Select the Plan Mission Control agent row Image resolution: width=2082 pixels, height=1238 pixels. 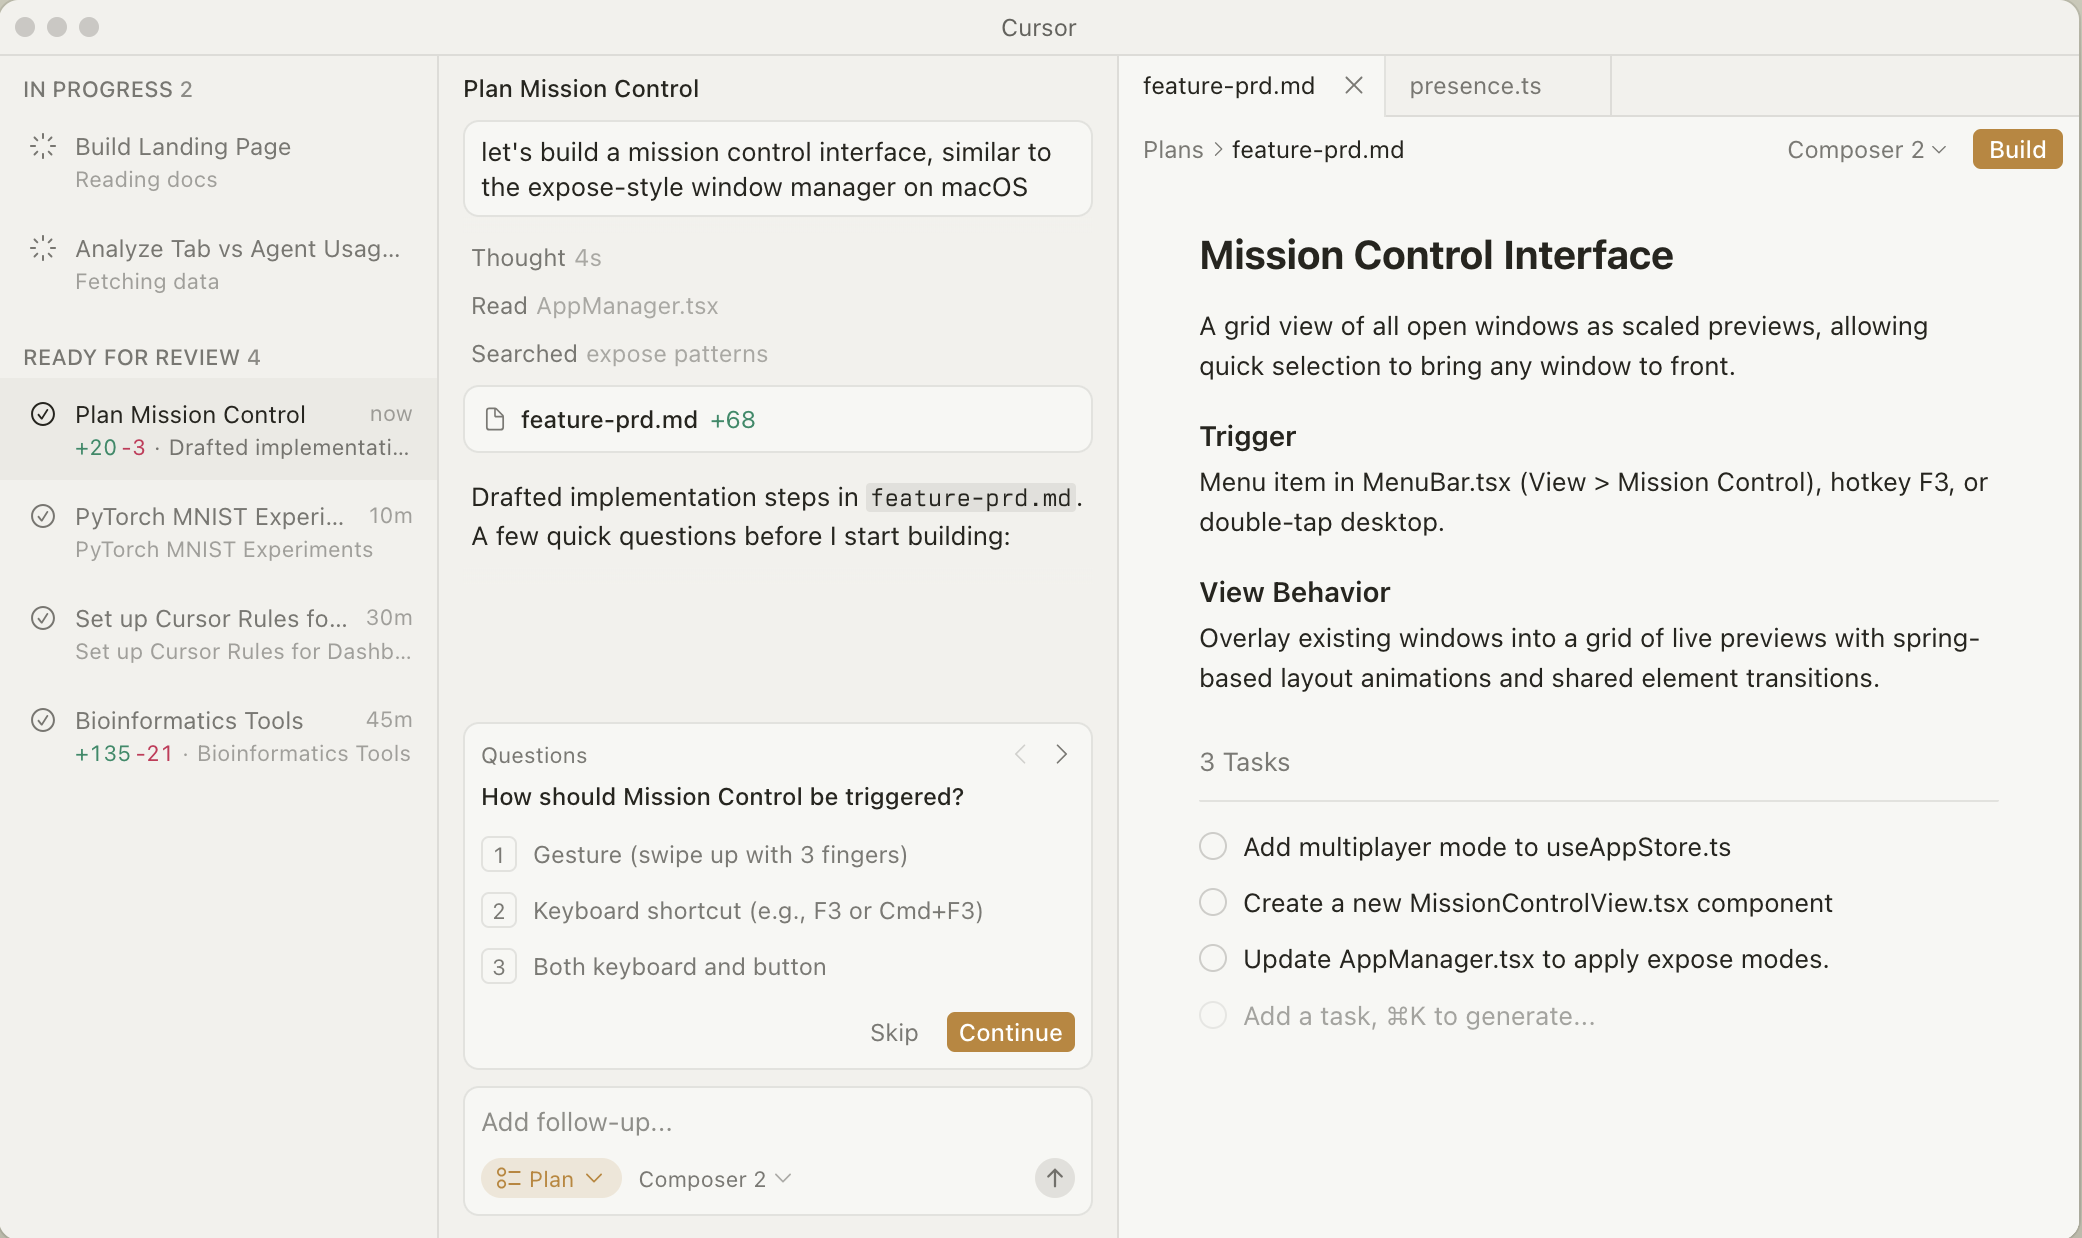(x=218, y=430)
